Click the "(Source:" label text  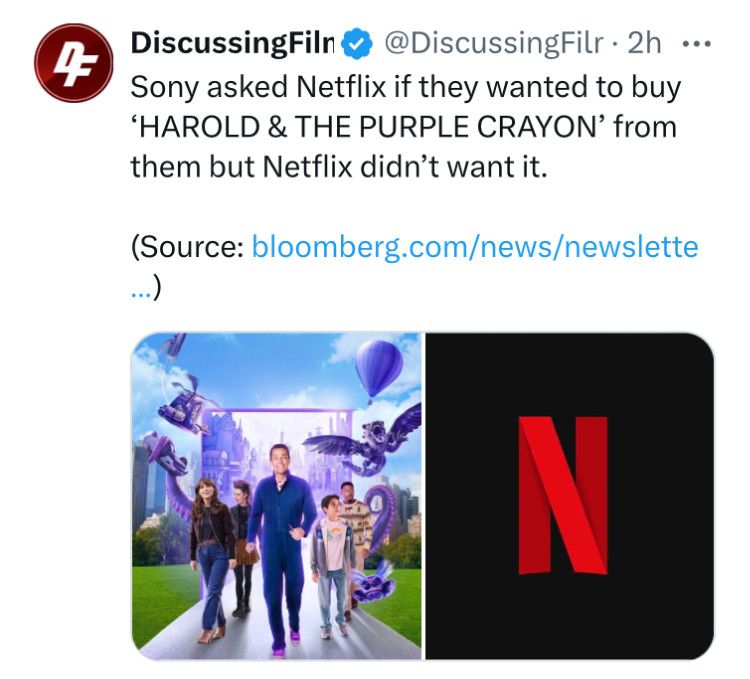point(188,247)
